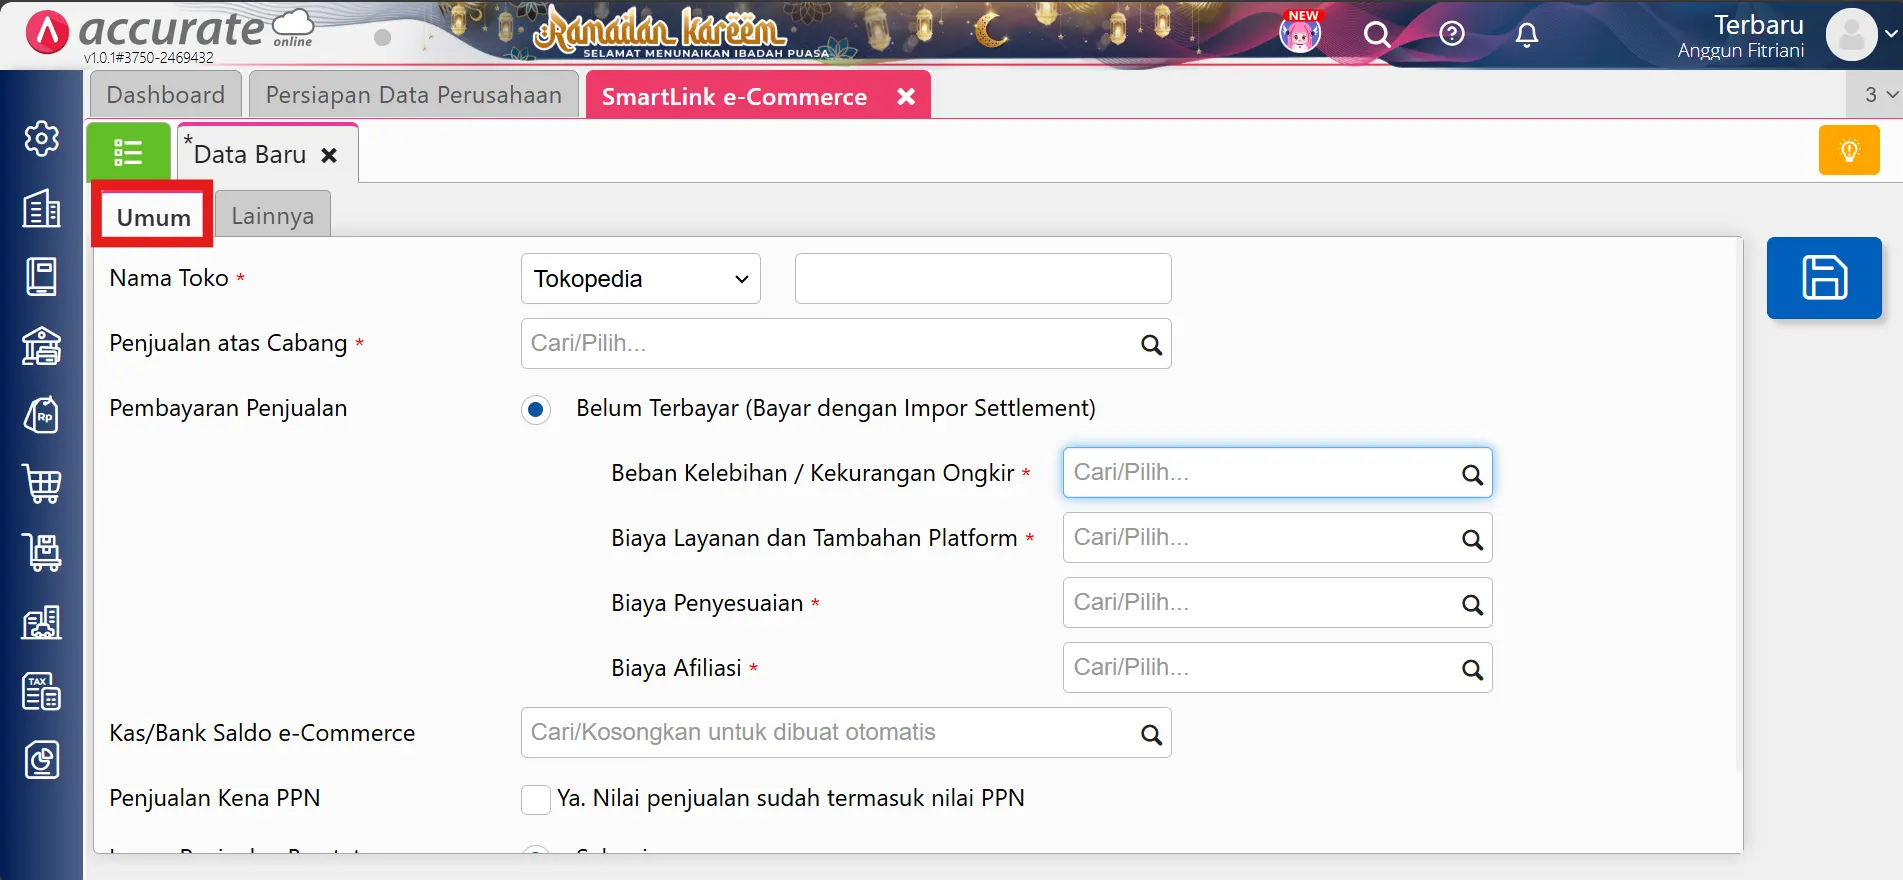Click the user avatar picture
The image size is (1903, 880).
1851,35
